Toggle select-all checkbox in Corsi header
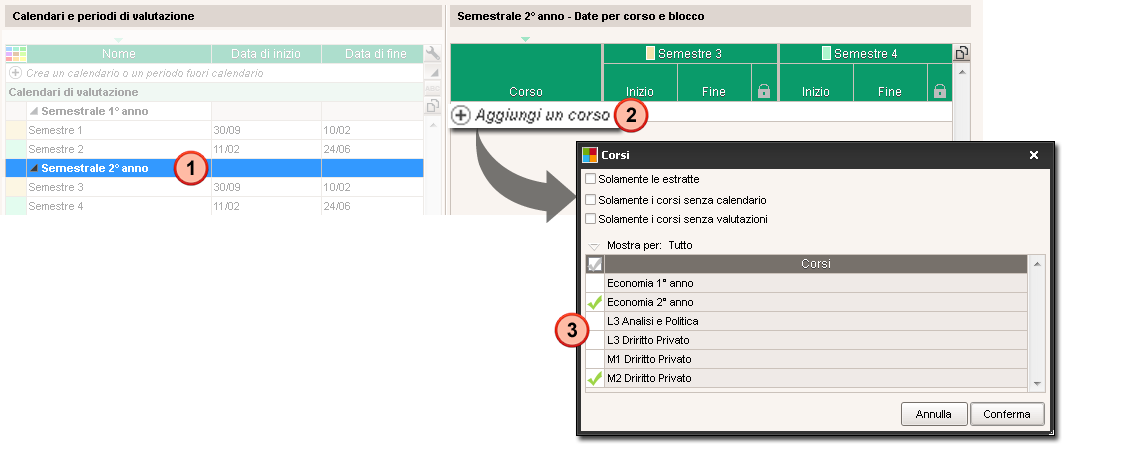This screenshot has height=451, width=1126. [x=595, y=264]
